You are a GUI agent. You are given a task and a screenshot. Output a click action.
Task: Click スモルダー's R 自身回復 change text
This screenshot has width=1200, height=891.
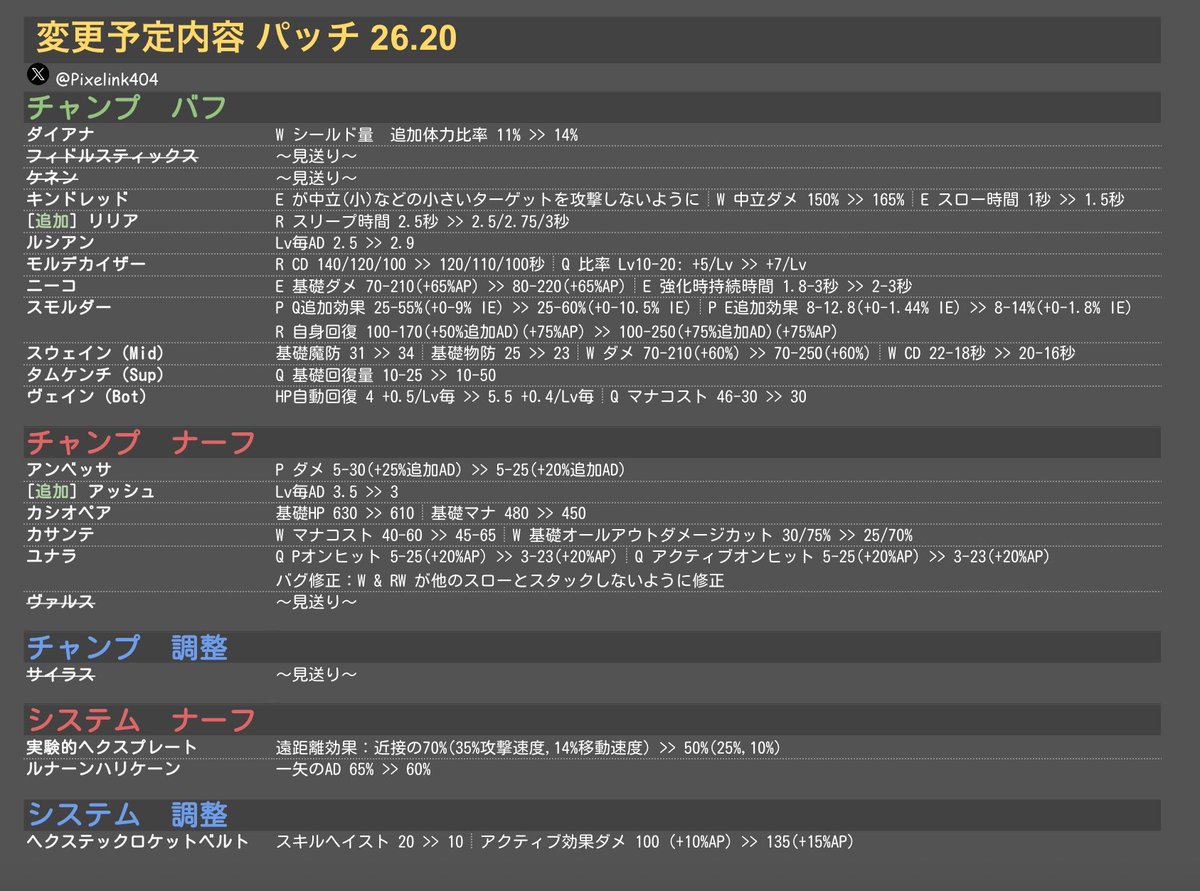(556, 331)
